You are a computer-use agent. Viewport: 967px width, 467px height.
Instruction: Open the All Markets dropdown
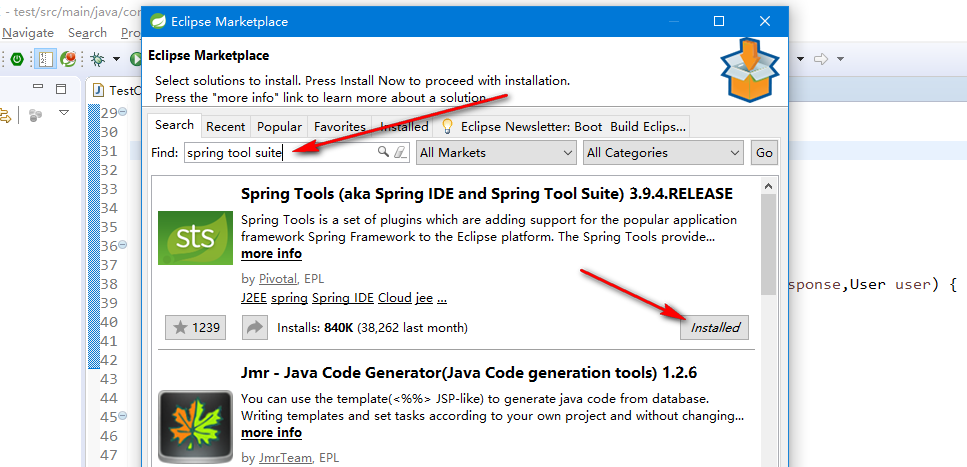tap(496, 152)
